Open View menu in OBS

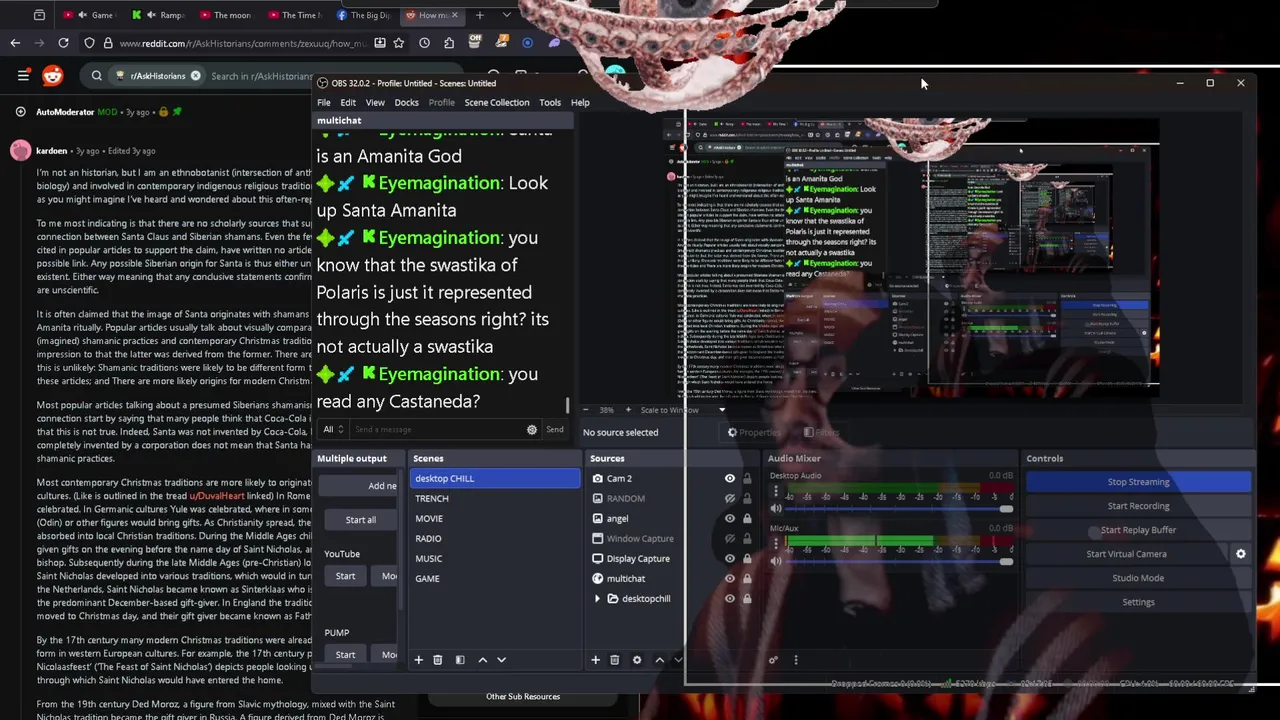tap(375, 102)
